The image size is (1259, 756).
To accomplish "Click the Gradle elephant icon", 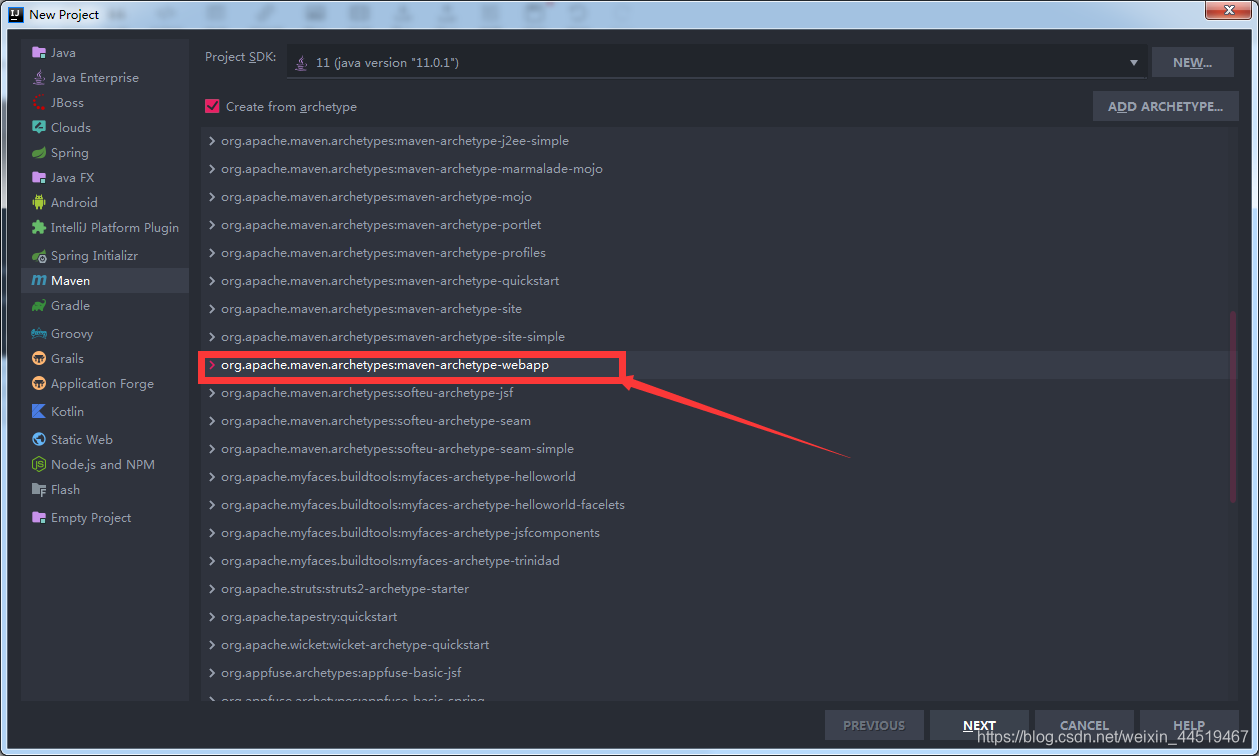I will click(39, 306).
